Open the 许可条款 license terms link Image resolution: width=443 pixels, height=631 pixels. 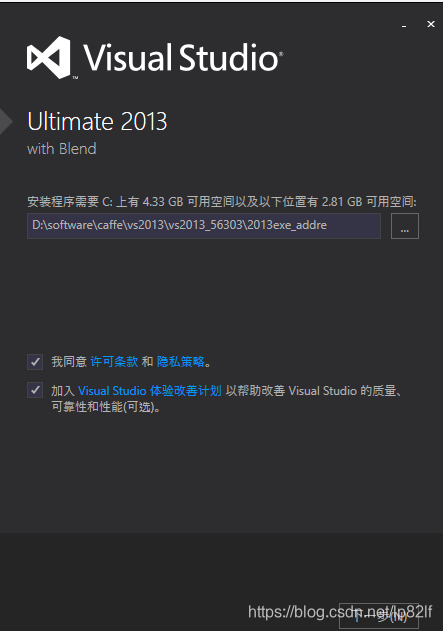[x=114, y=362]
